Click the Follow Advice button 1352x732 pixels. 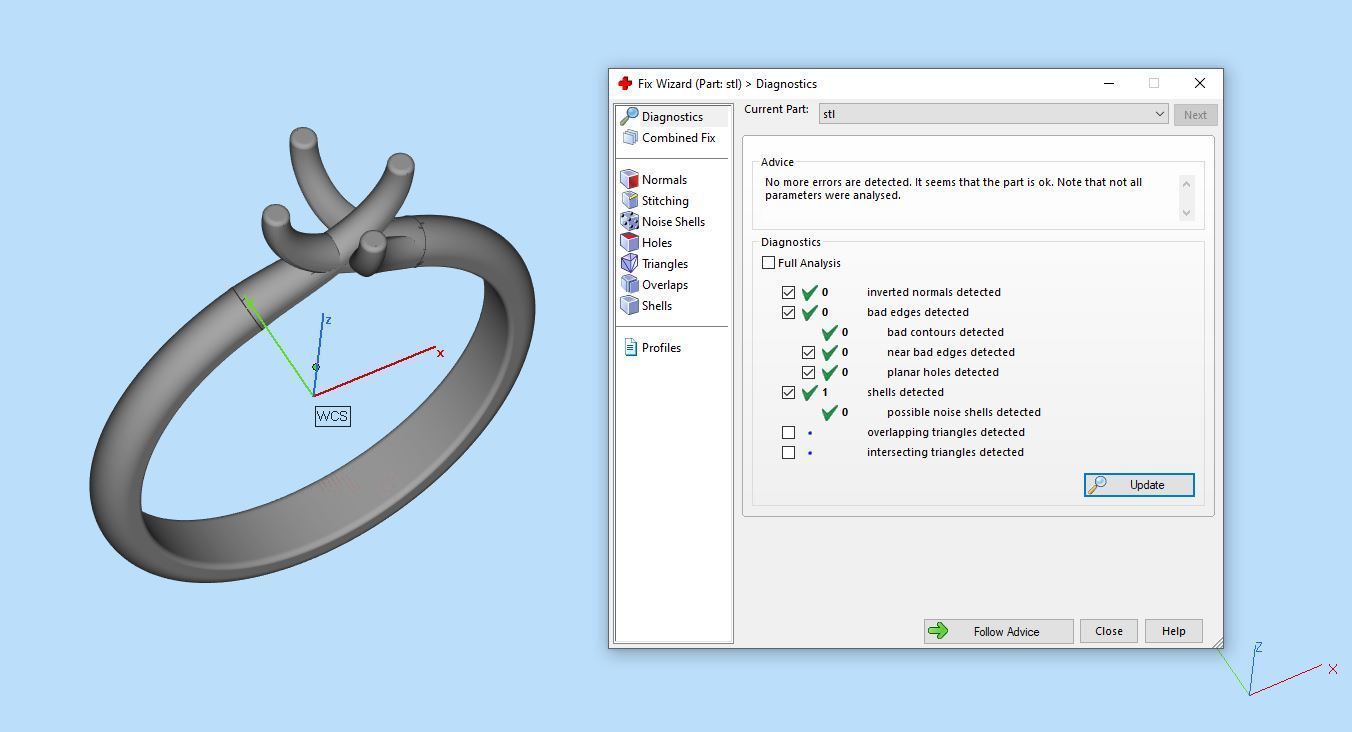tap(998, 631)
